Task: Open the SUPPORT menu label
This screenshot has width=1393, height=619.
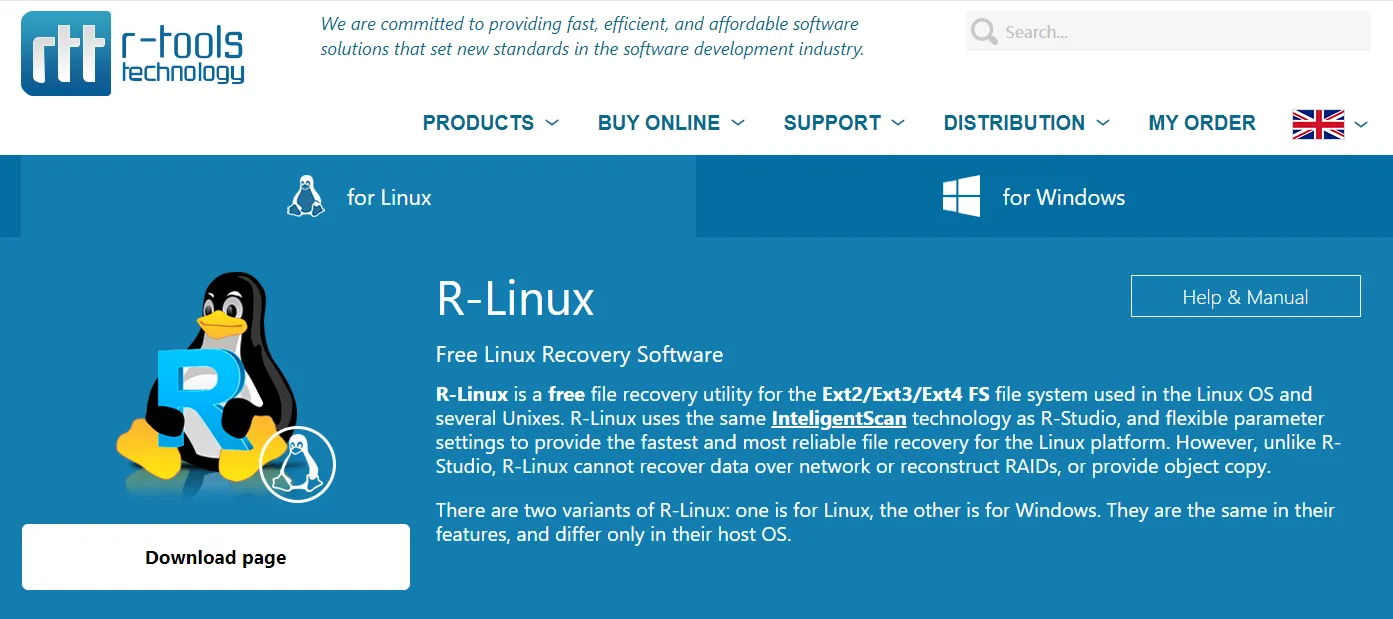Action: tap(832, 123)
